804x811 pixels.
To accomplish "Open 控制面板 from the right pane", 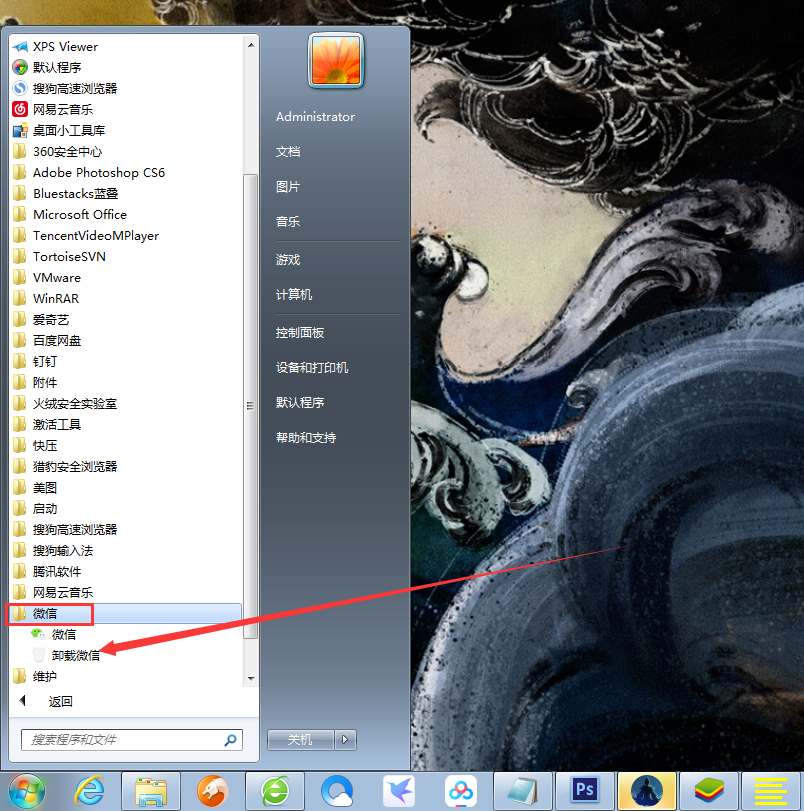I will pos(300,332).
